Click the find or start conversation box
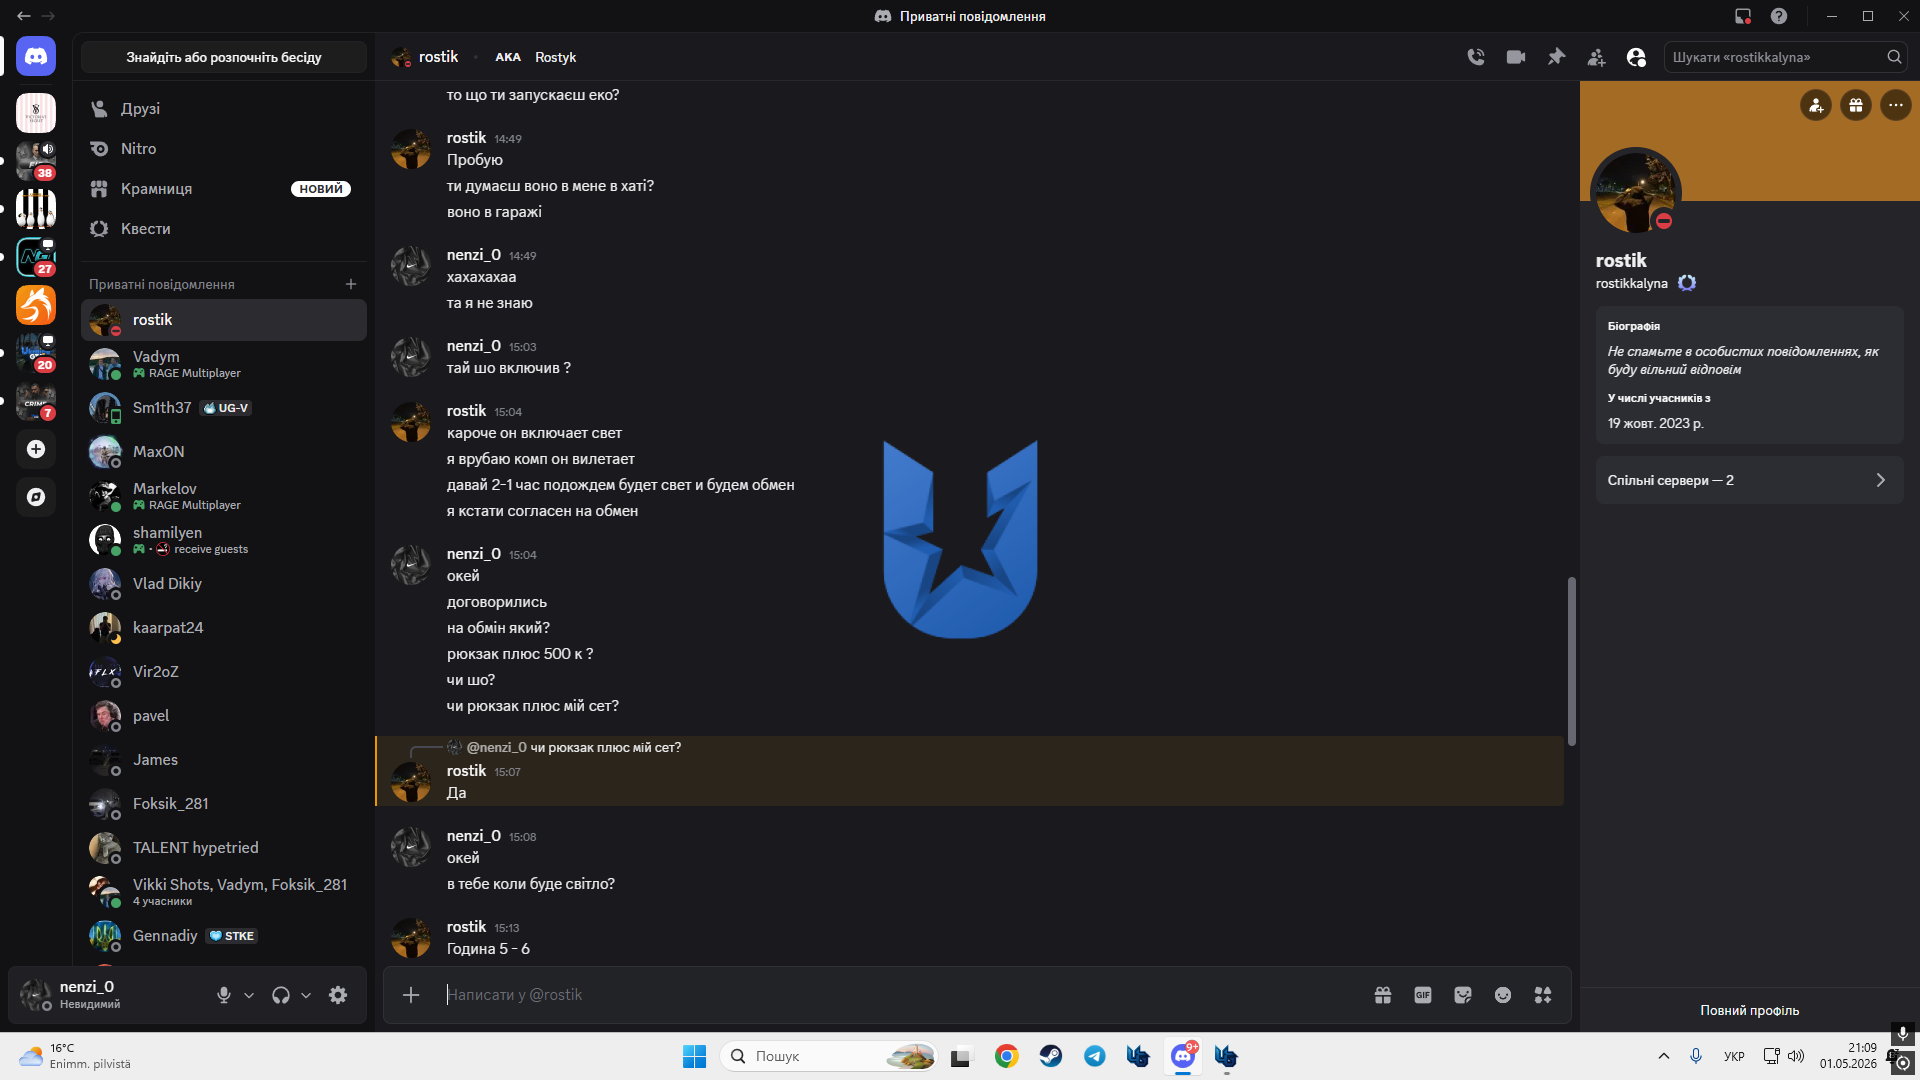Viewport: 1920px width, 1080px height. (224, 57)
